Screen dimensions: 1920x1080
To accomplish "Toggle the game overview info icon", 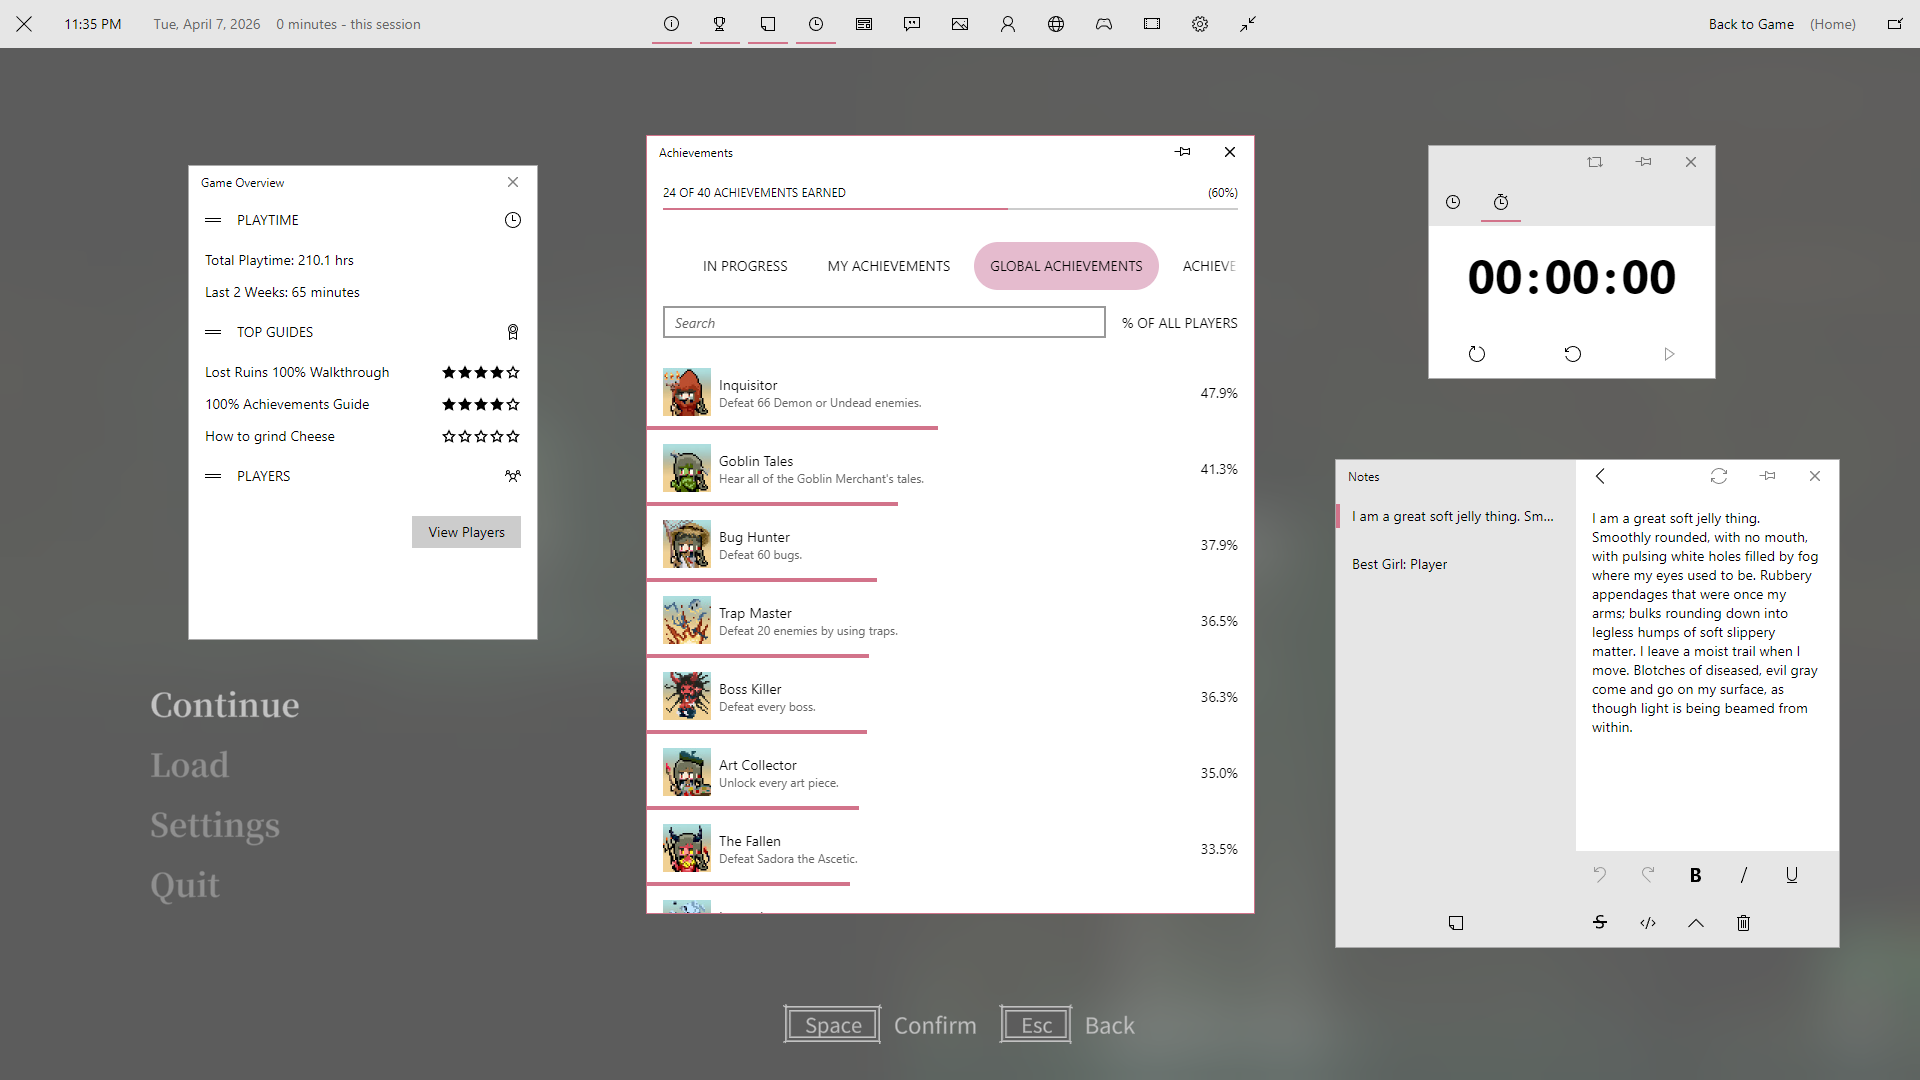I will click(x=671, y=24).
